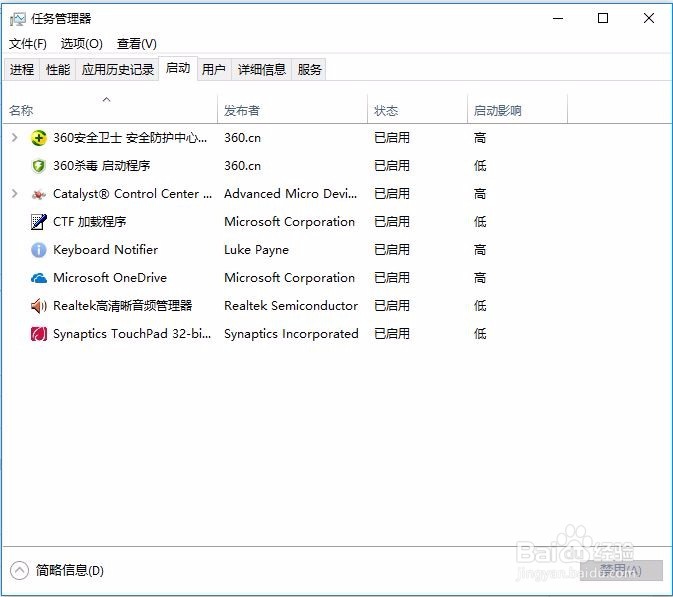Click the Catalyst Control Center icon
673x597 pixels.
coord(39,194)
